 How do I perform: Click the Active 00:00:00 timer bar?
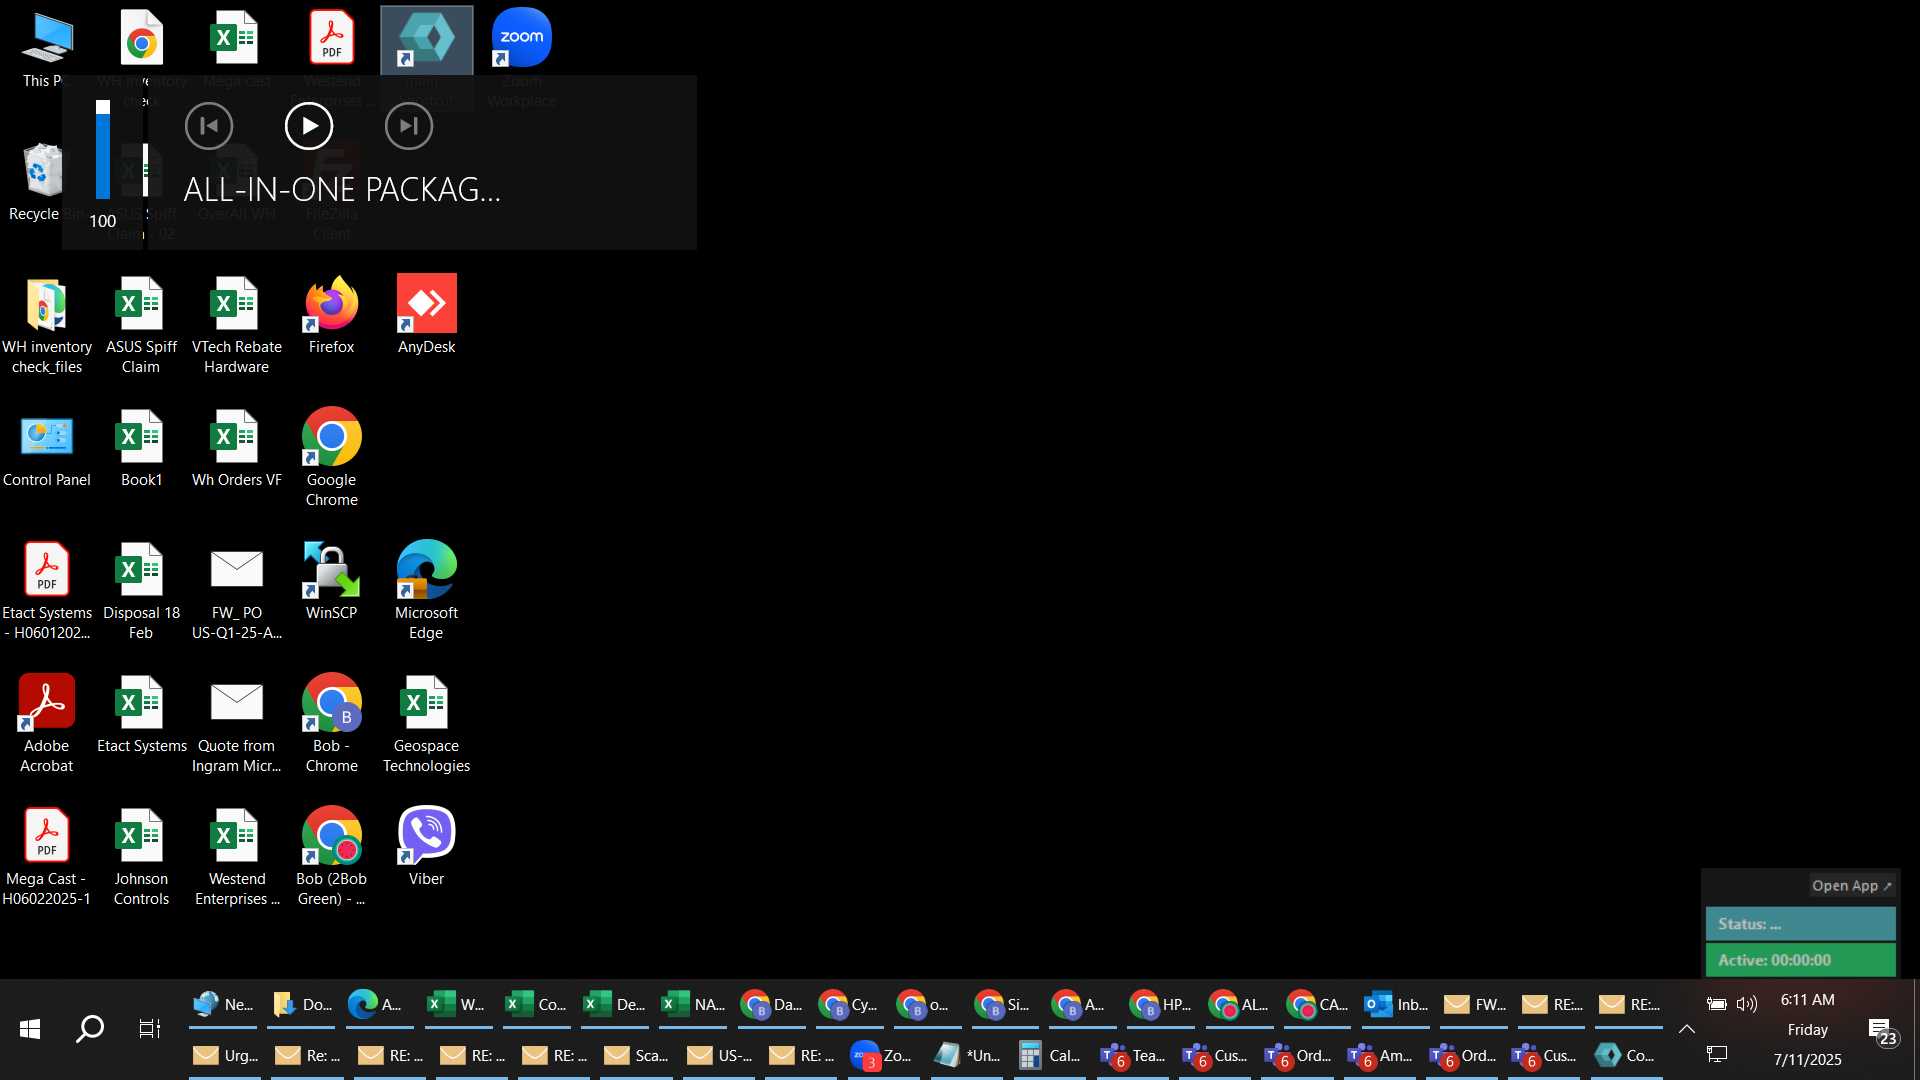coord(1800,960)
